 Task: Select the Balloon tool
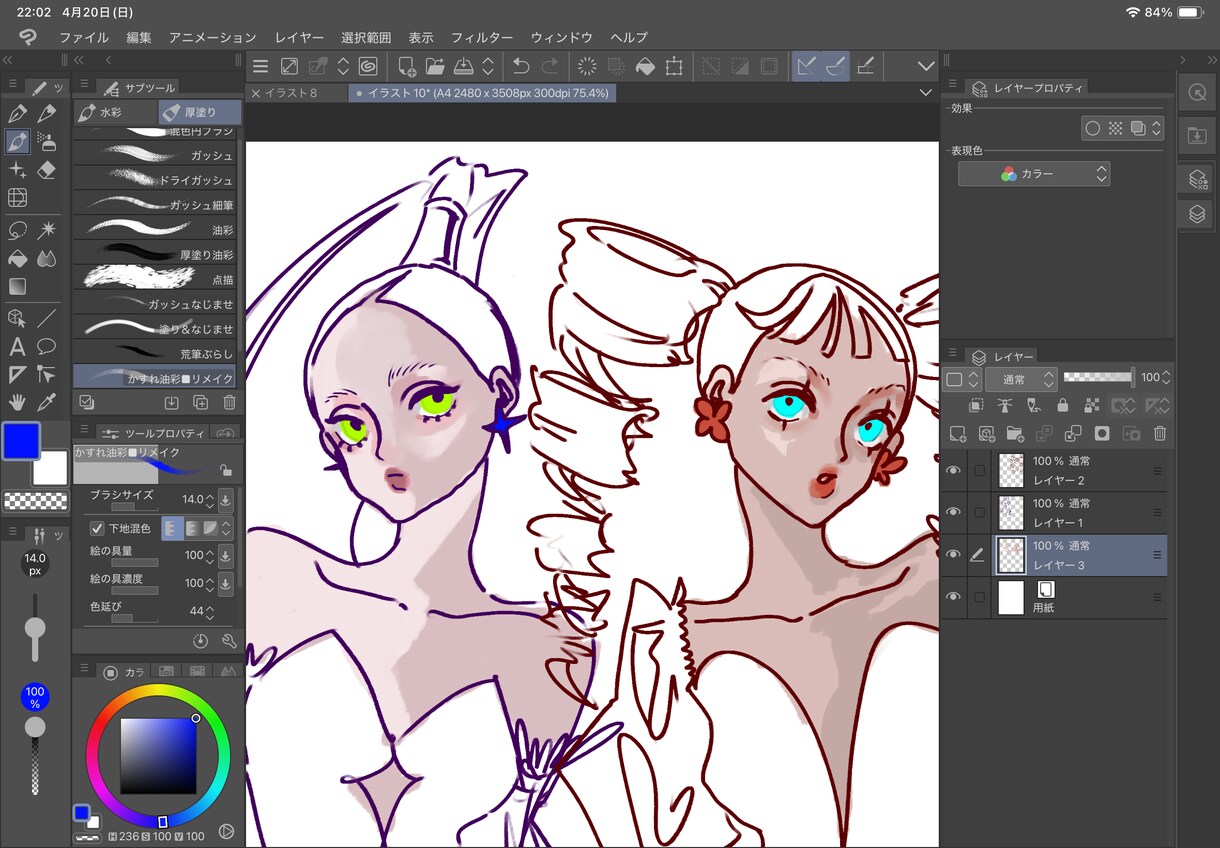46,347
